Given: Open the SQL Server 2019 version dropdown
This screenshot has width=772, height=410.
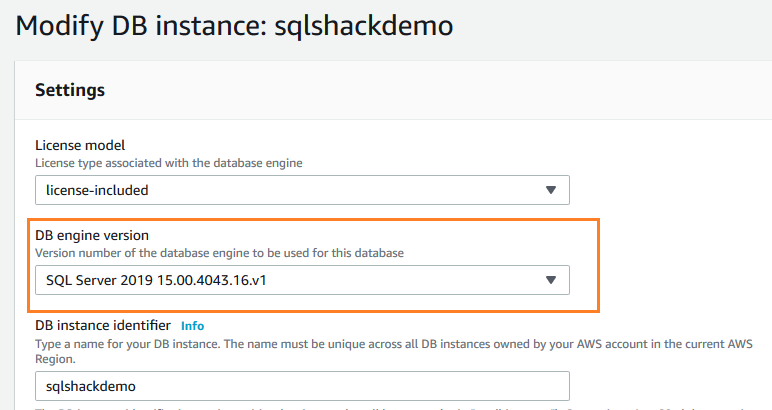Looking at the screenshot, I should pos(302,281).
